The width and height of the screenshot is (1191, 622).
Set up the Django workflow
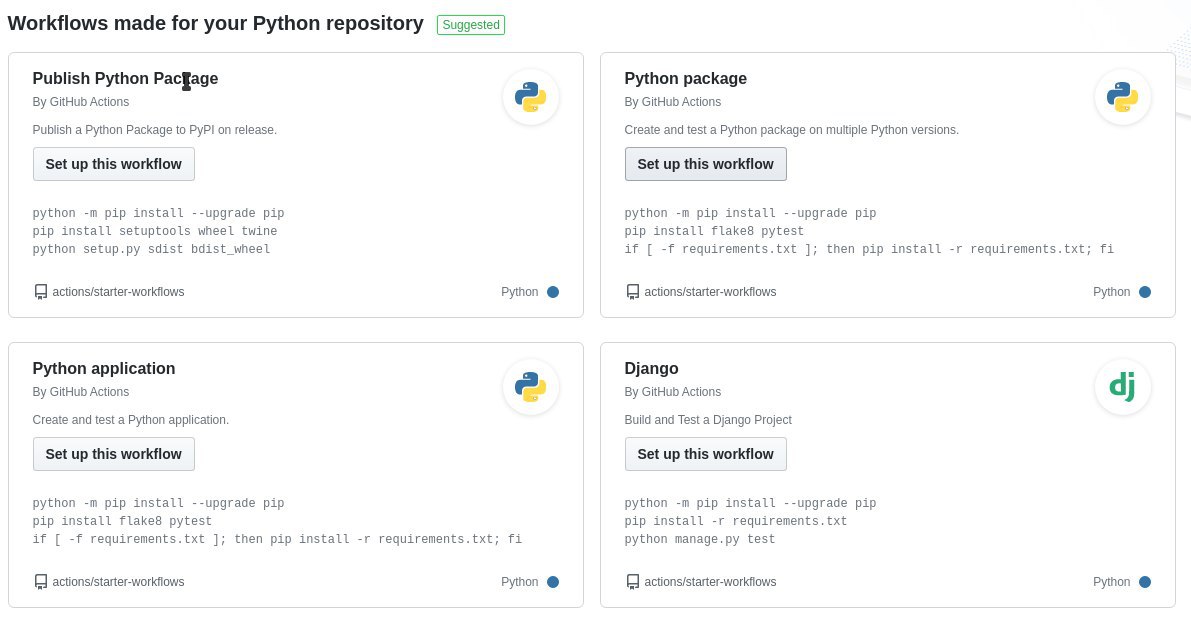click(x=706, y=454)
